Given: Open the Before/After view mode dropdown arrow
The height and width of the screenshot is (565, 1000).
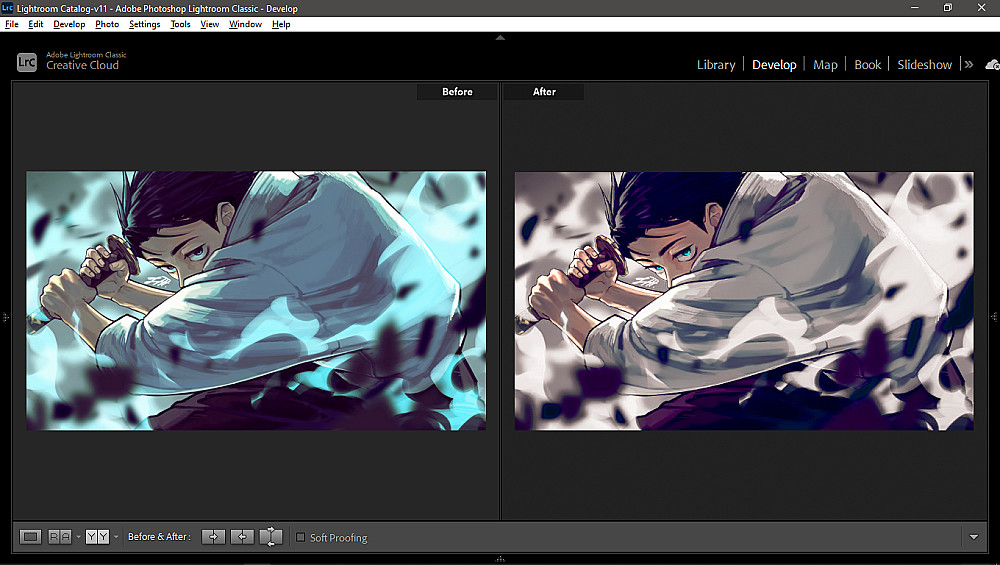Looking at the screenshot, I should pos(115,537).
